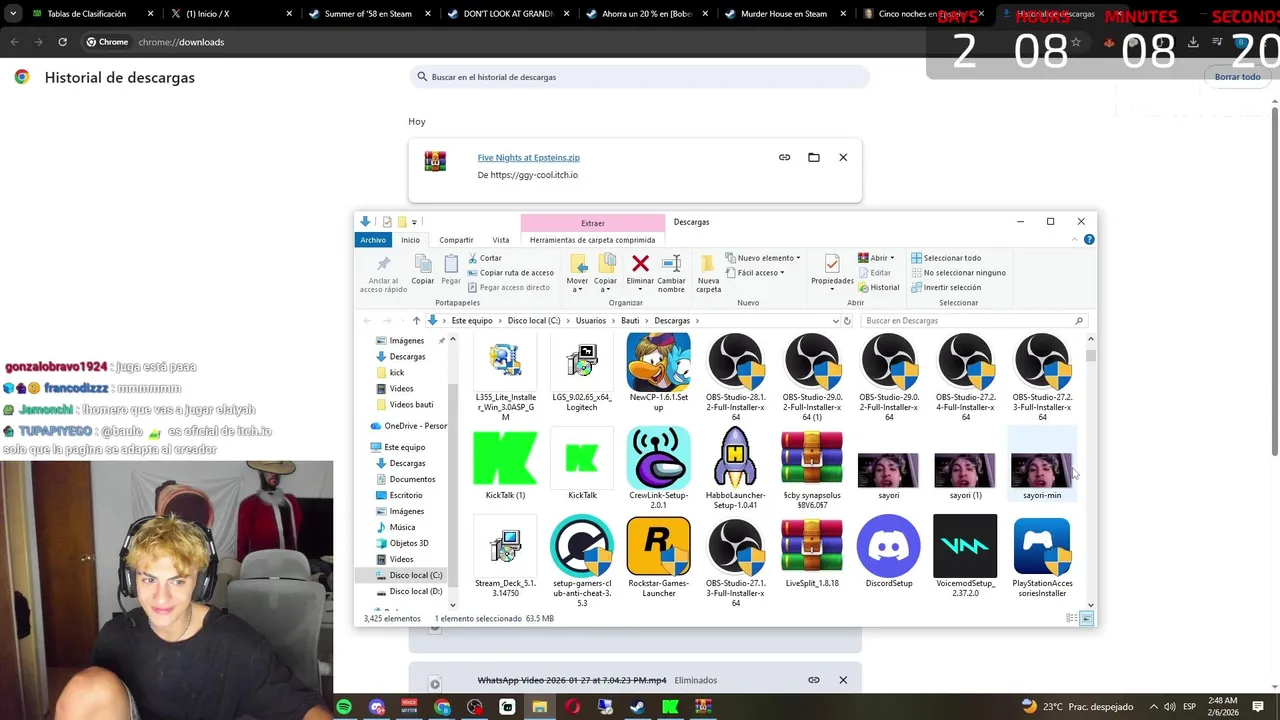Copy download link of Five Nights at Epsteins.zip
Screen dimensions: 1280x720
[784, 157]
